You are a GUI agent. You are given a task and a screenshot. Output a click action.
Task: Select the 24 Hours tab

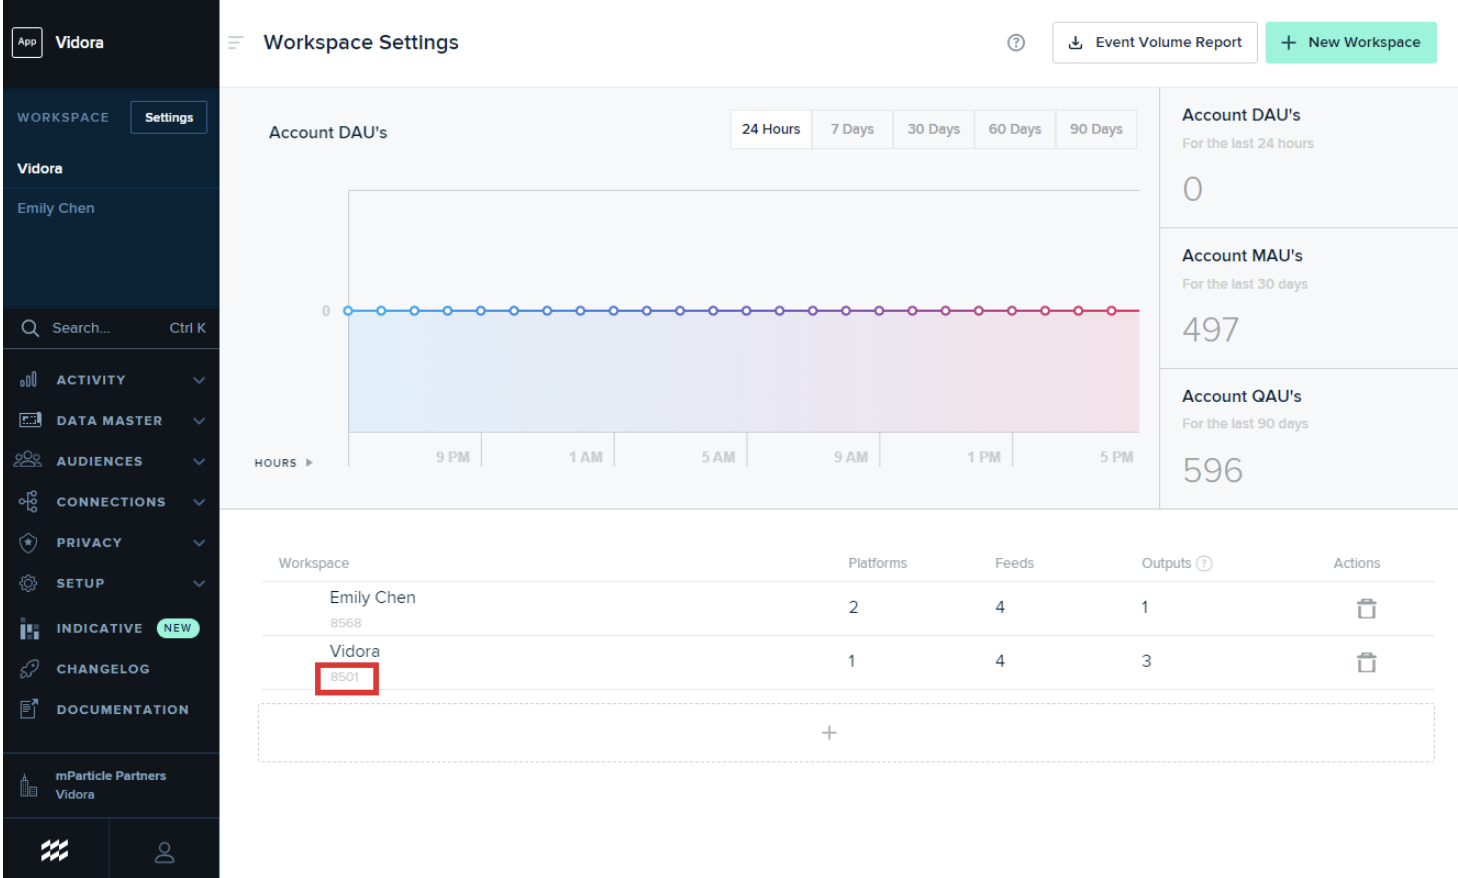pyautogui.click(x=771, y=129)
